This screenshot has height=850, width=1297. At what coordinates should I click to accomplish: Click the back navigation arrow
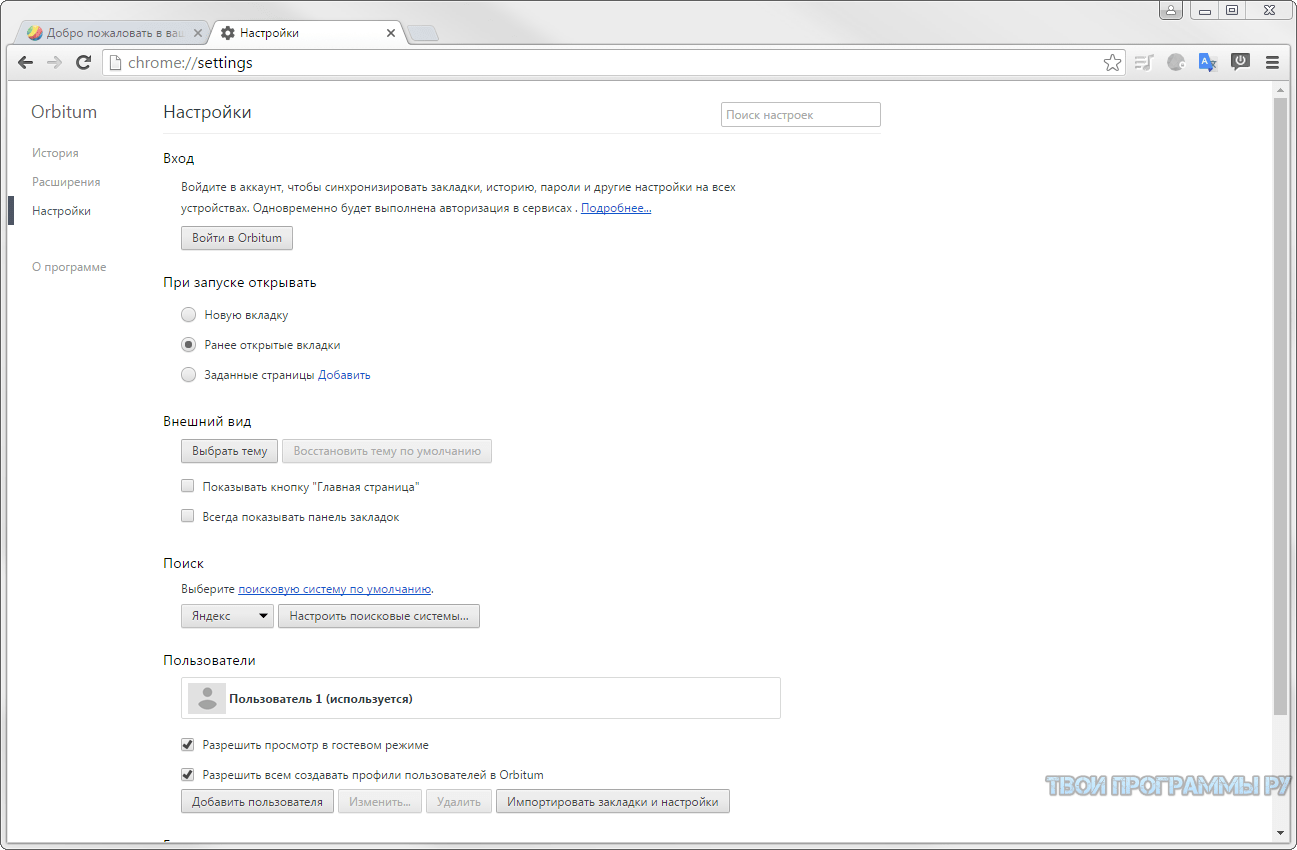pos(25,62)
